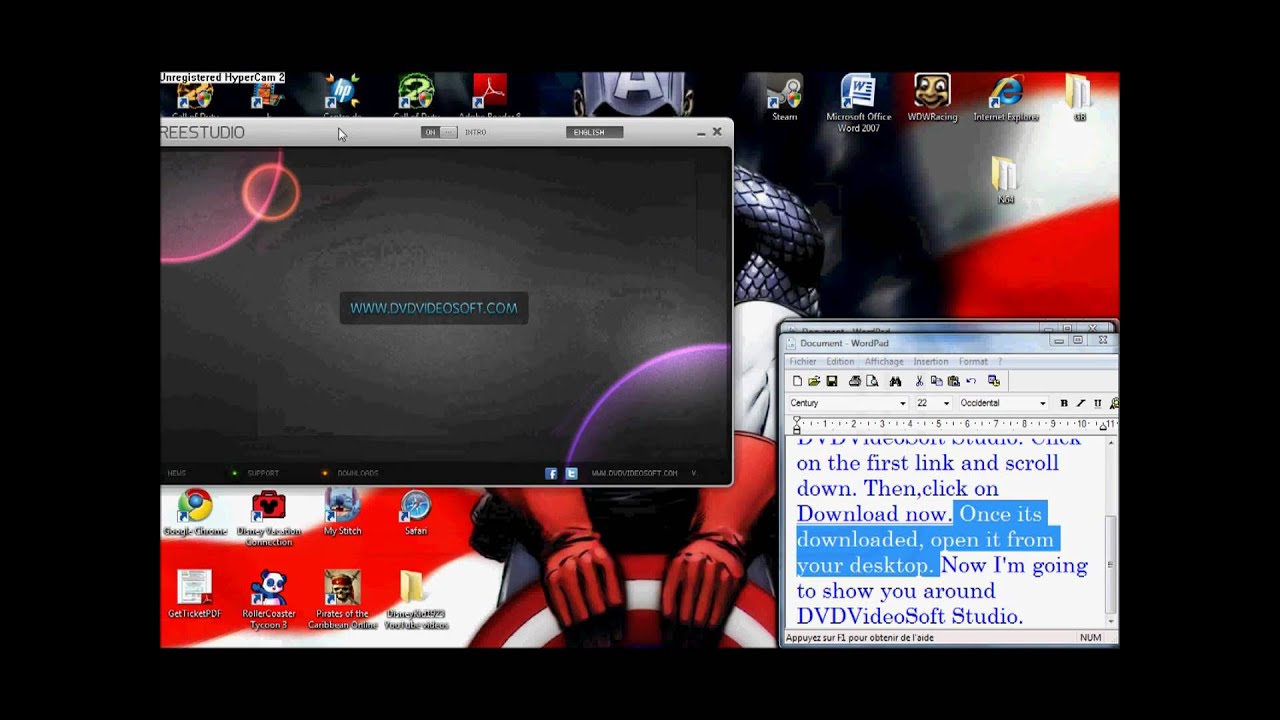Open the ? help menu in WordPad
Screen dimensions: 1280x720
(x=999, y=361)
